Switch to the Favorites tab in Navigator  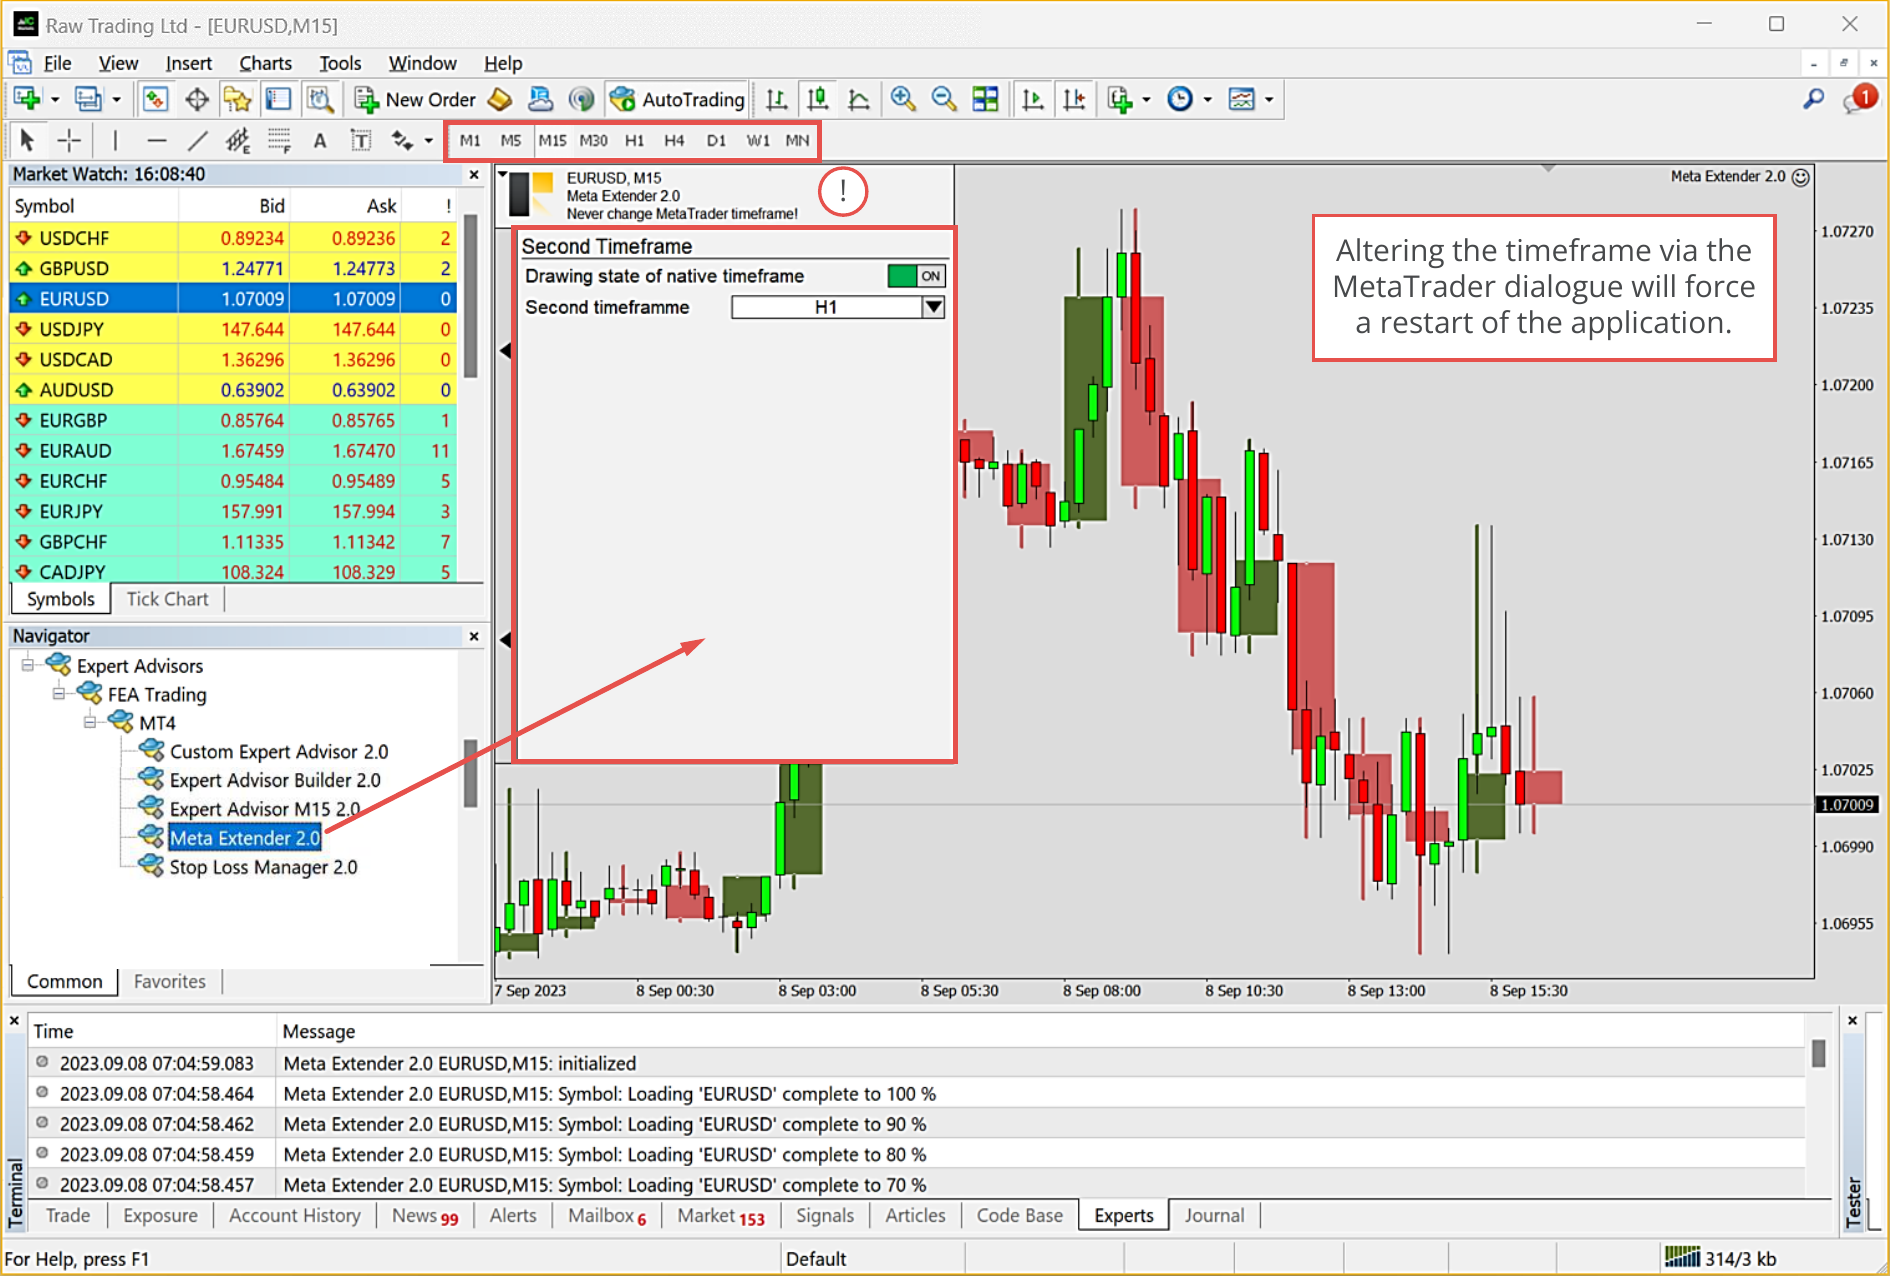[x=169, y=982]
